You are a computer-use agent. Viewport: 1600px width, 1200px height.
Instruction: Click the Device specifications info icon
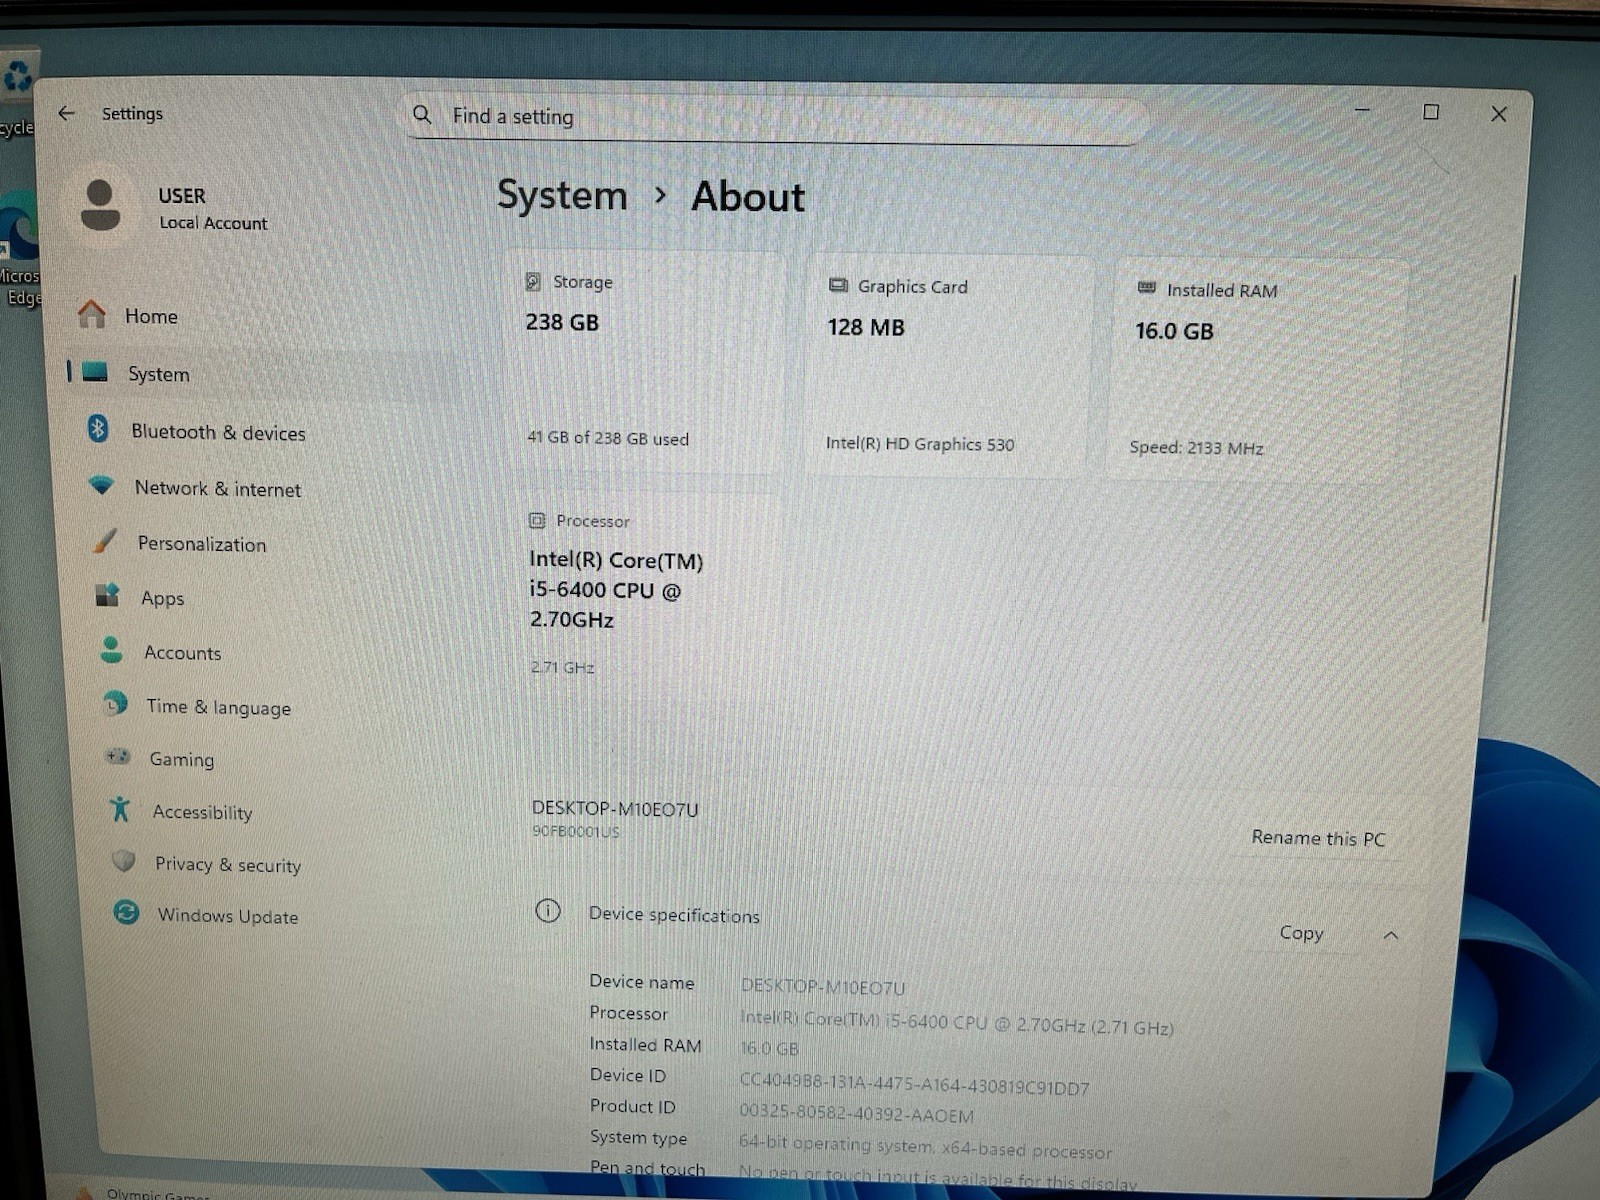tap(548, 911)
